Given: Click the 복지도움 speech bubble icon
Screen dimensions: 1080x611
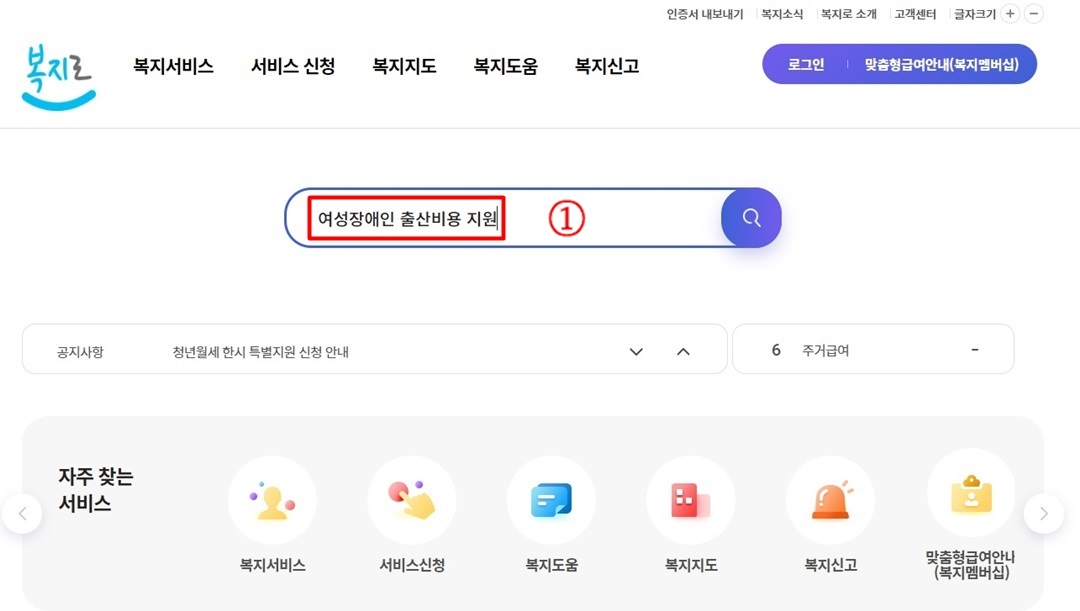Looking at the screenshot, I should point(551,500).
